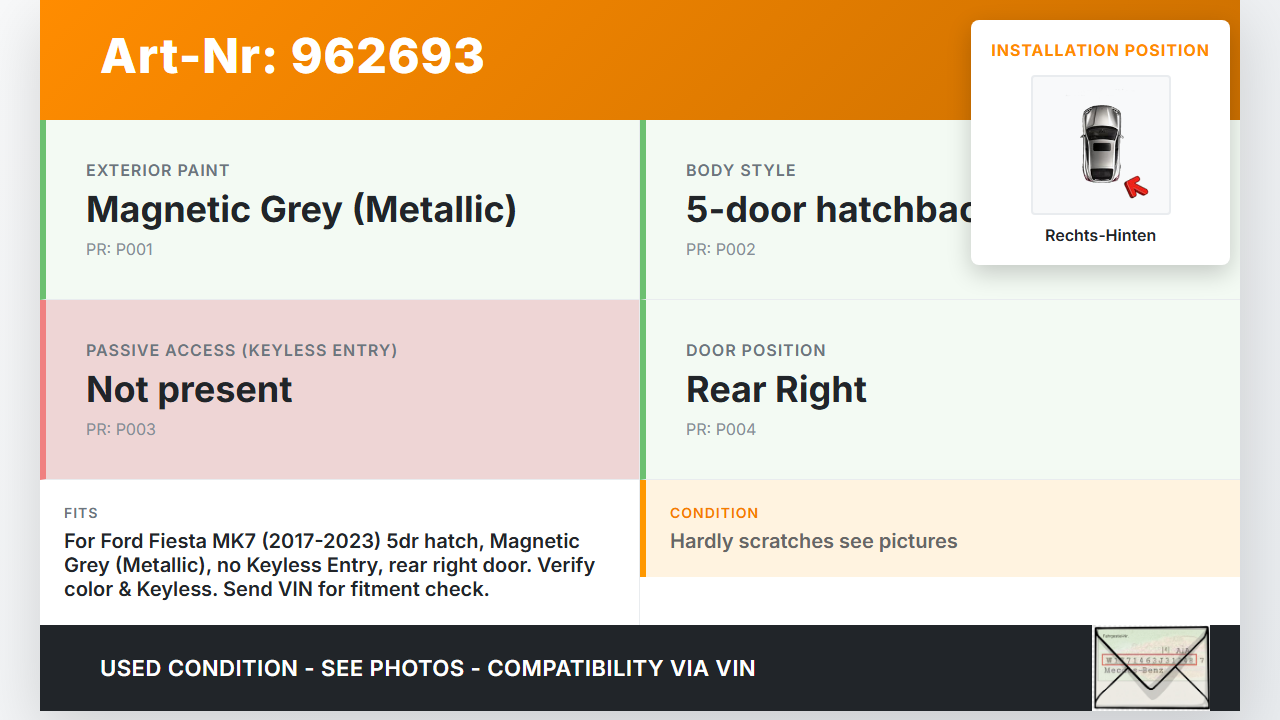Click the PR: P002 code
Viewport: 1280px width, 720px height.
pyautogui.click(x=720, y=249)
